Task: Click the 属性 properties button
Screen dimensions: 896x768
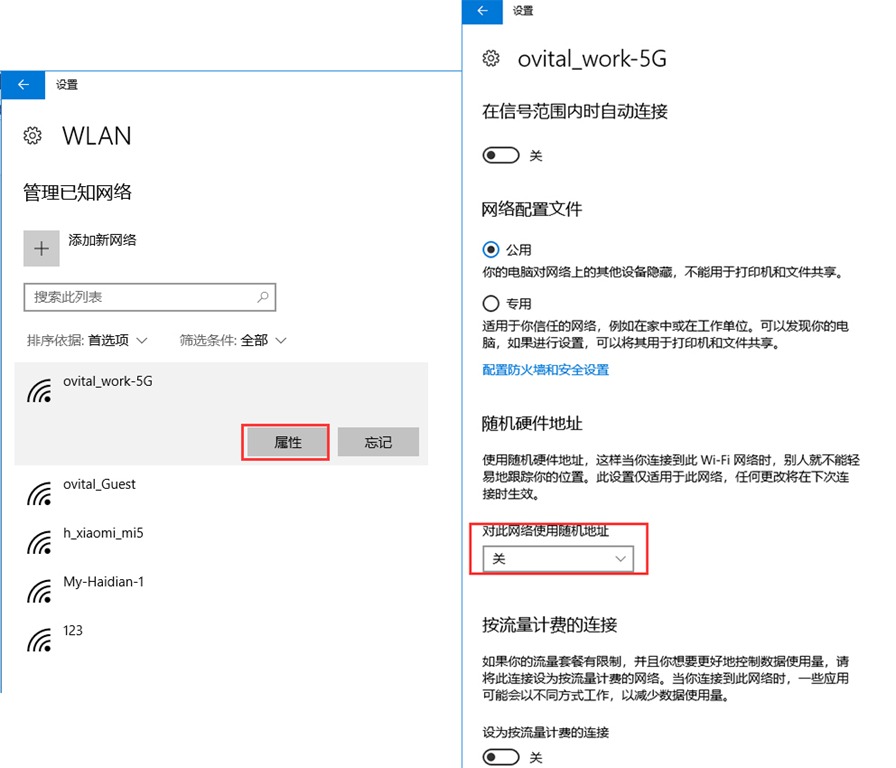Action: click(287, 442)
